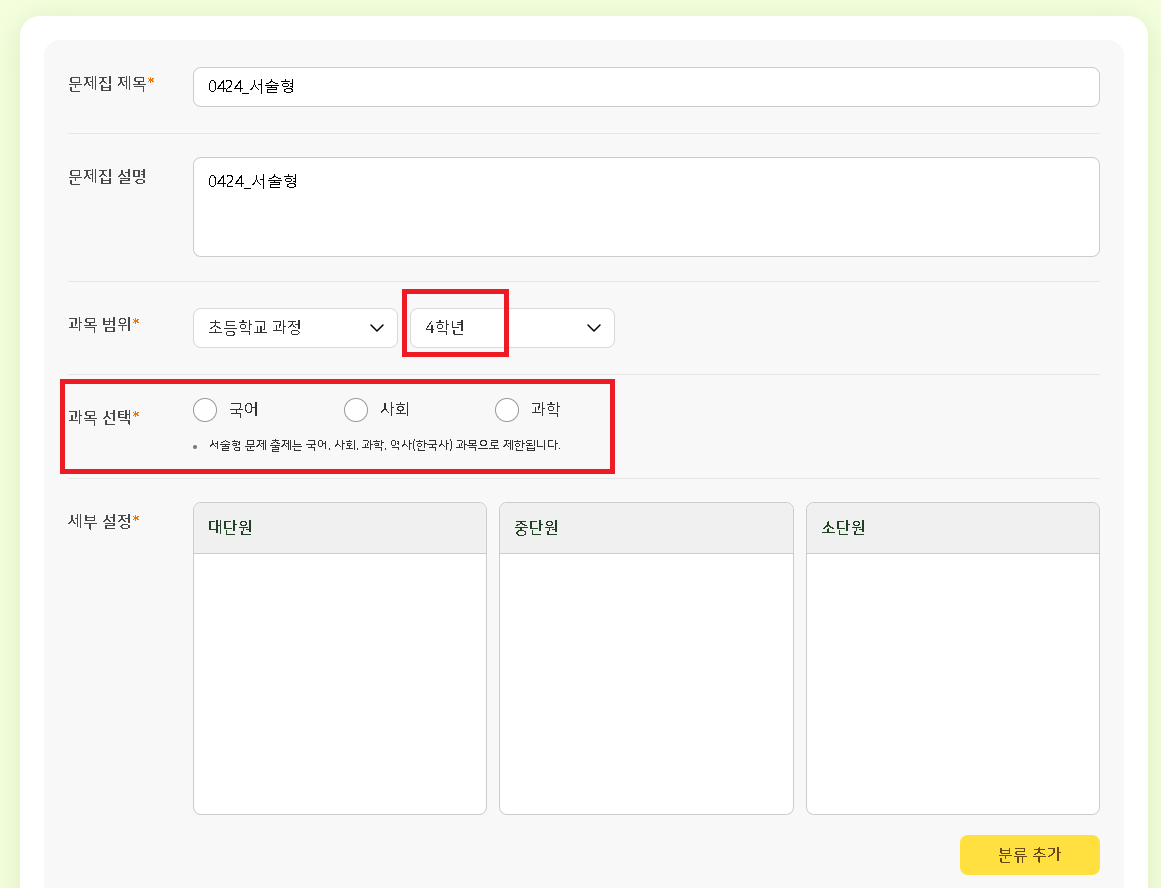The width and height of the screenshot is (1161, 888).
Task: Click the chevron arrow in 4학년 dropdown
Action: (x=593, y=328)
